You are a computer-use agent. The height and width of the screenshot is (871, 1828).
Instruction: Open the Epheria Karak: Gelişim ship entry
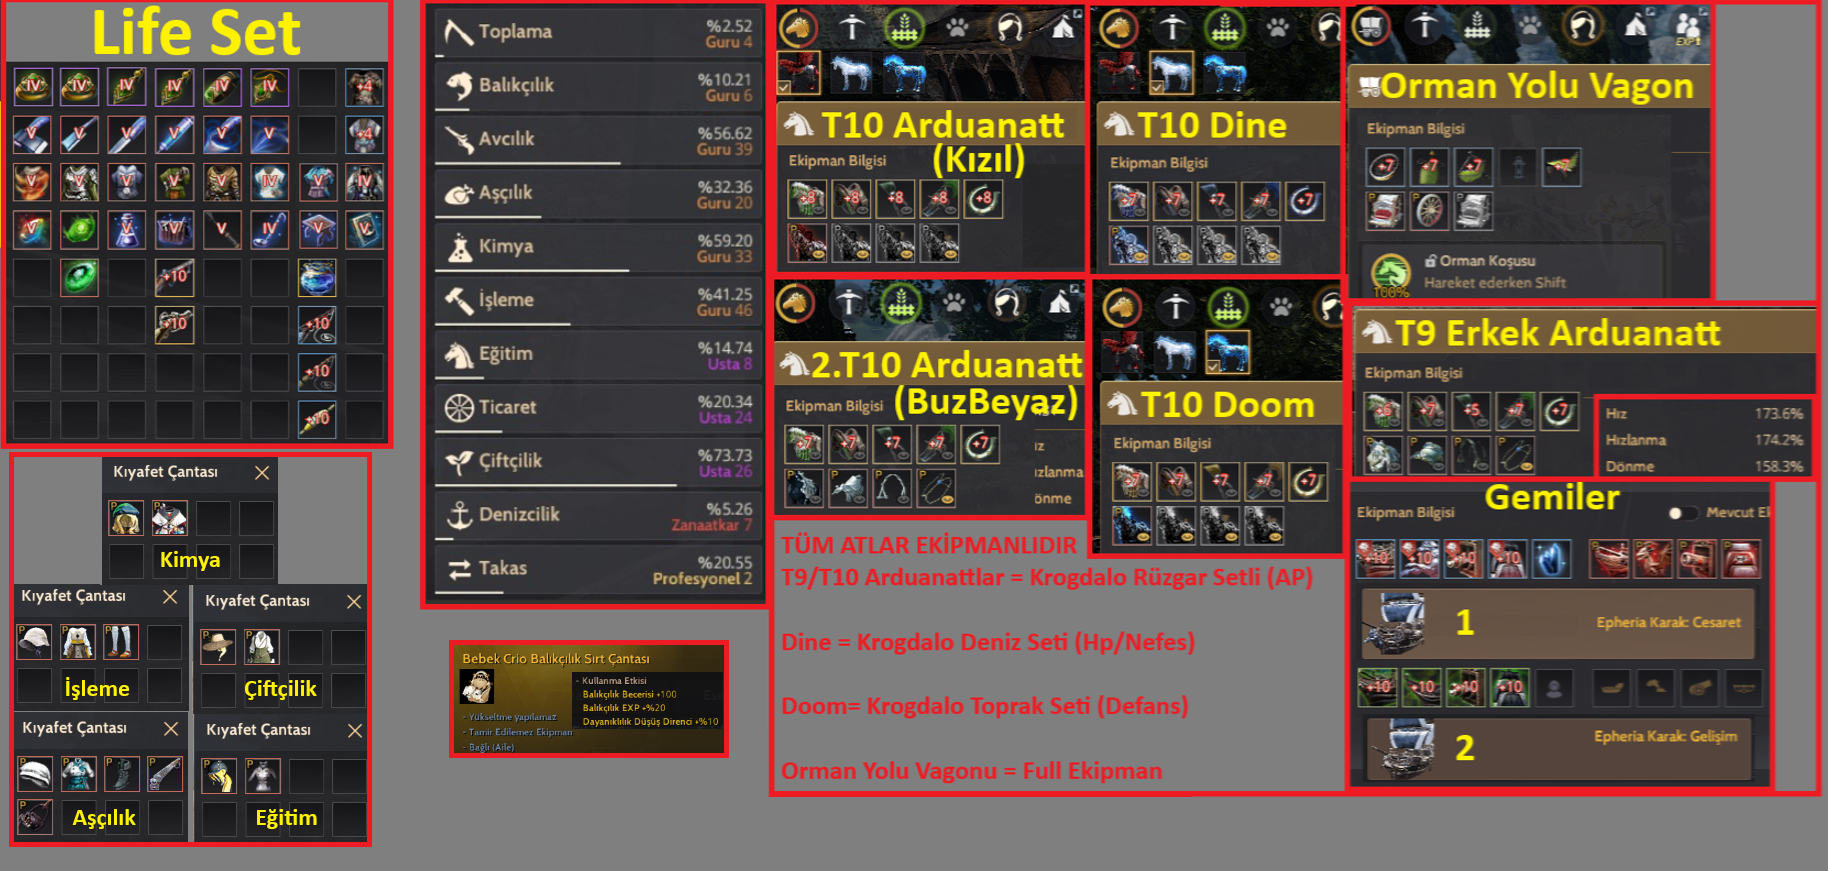(x=1557, y=747)
